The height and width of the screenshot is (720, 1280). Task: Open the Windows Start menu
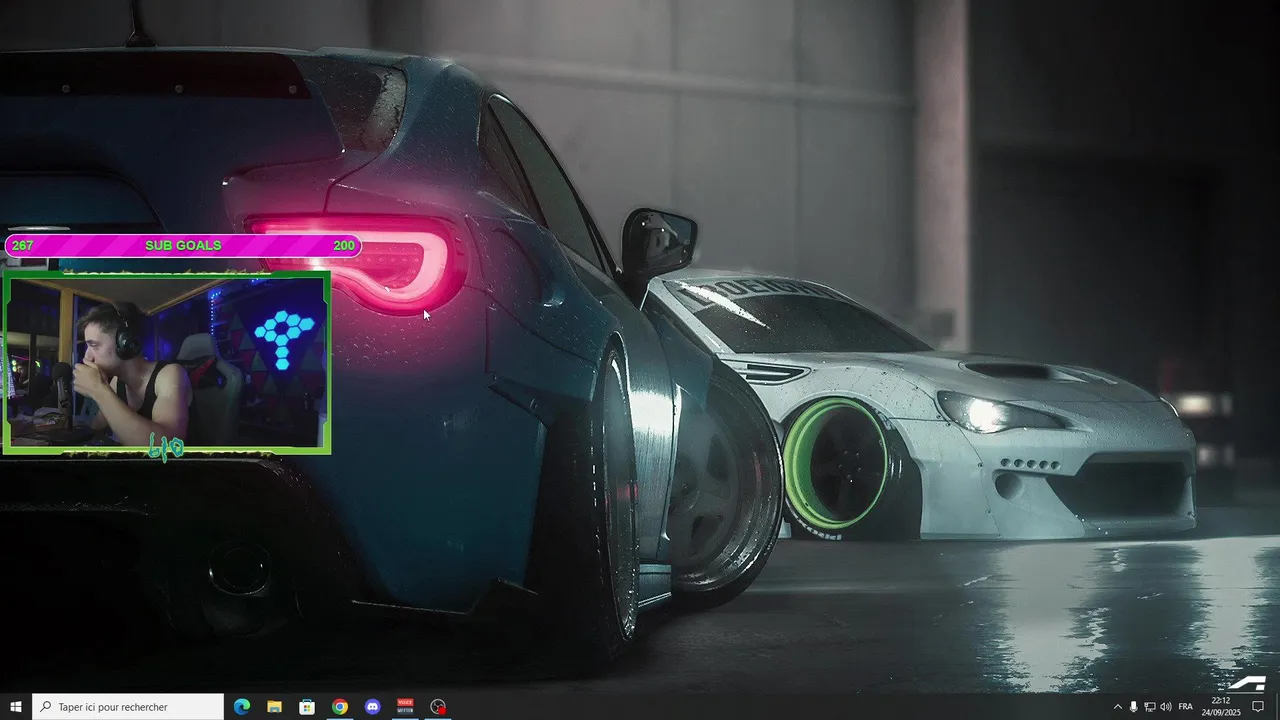pyautogui.click(x=16, y=707)
